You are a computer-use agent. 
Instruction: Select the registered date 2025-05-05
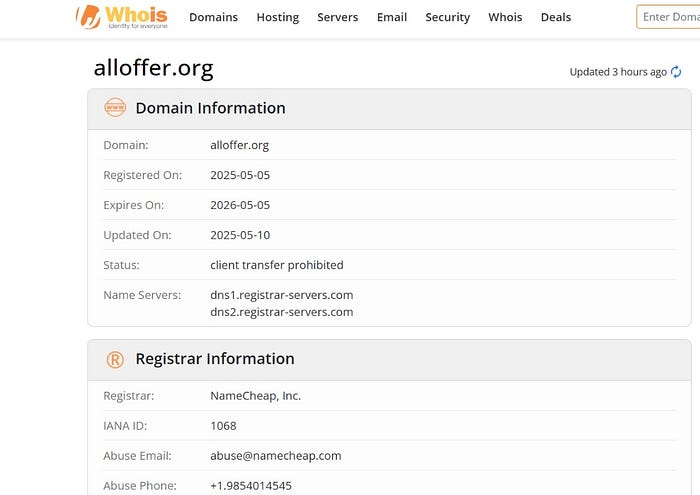pos(240,175)
